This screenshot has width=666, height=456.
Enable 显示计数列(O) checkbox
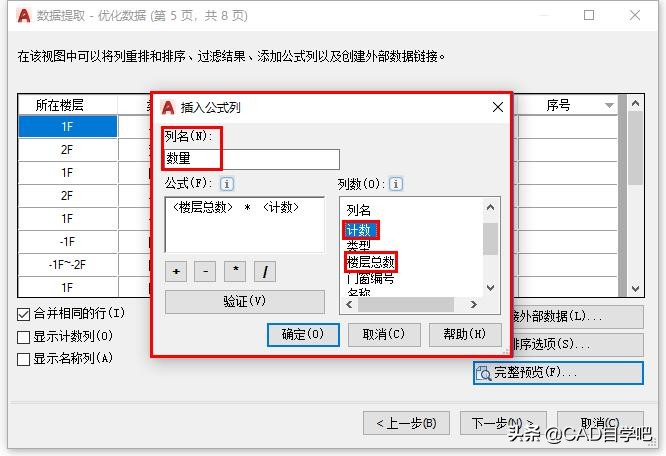tap(23, 337)
